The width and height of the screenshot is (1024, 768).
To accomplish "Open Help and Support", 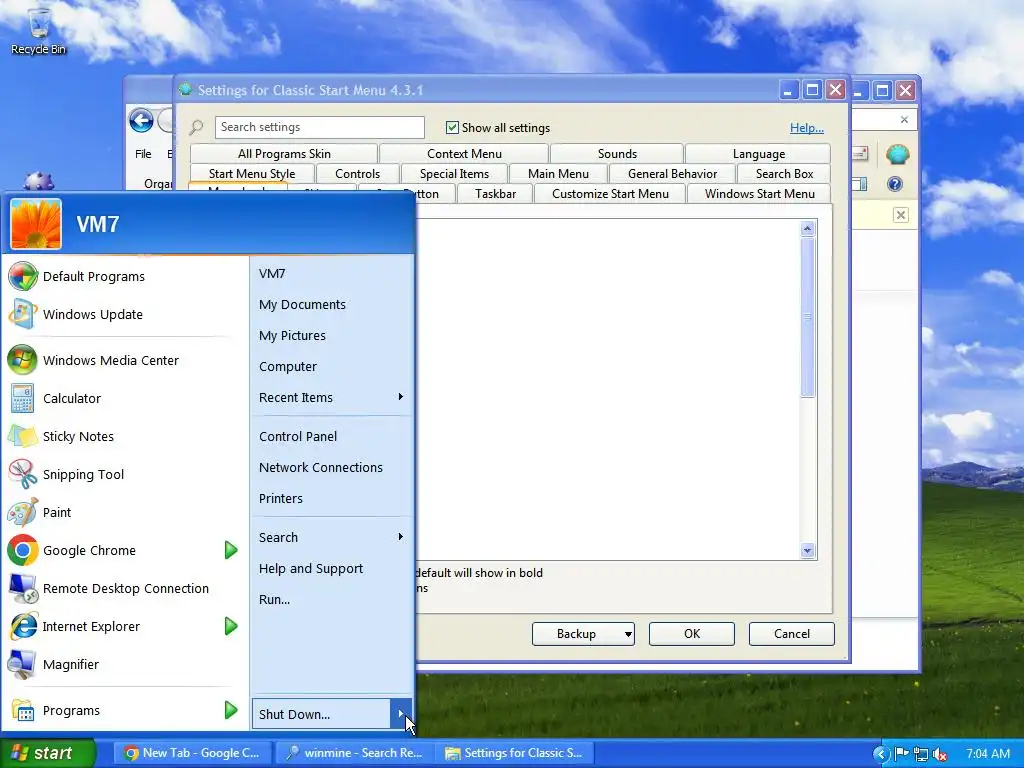I will click(x=332, y=568).
